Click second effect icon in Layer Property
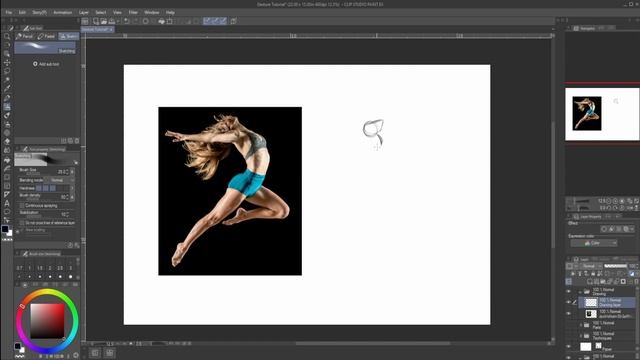Viewport: 640px width, 360px height. click(611, 229)
